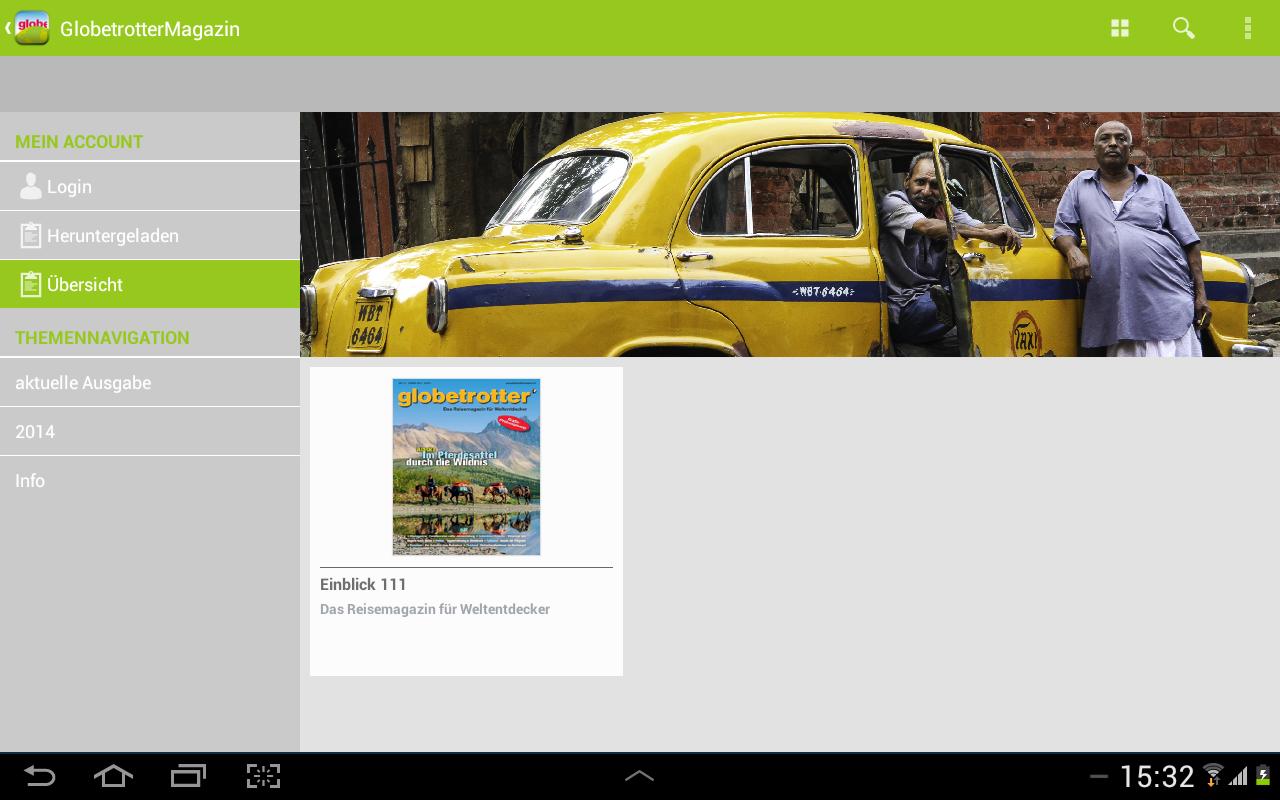The width and height of the screenshot is (1280, 800).
Task: Tap the Wi-Fi status indicator
Action: point(1213,776)
